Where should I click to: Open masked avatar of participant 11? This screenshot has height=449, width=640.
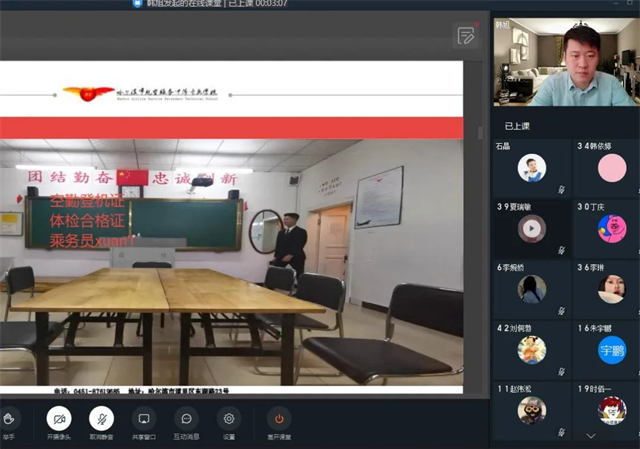click(x=532, y=411)
